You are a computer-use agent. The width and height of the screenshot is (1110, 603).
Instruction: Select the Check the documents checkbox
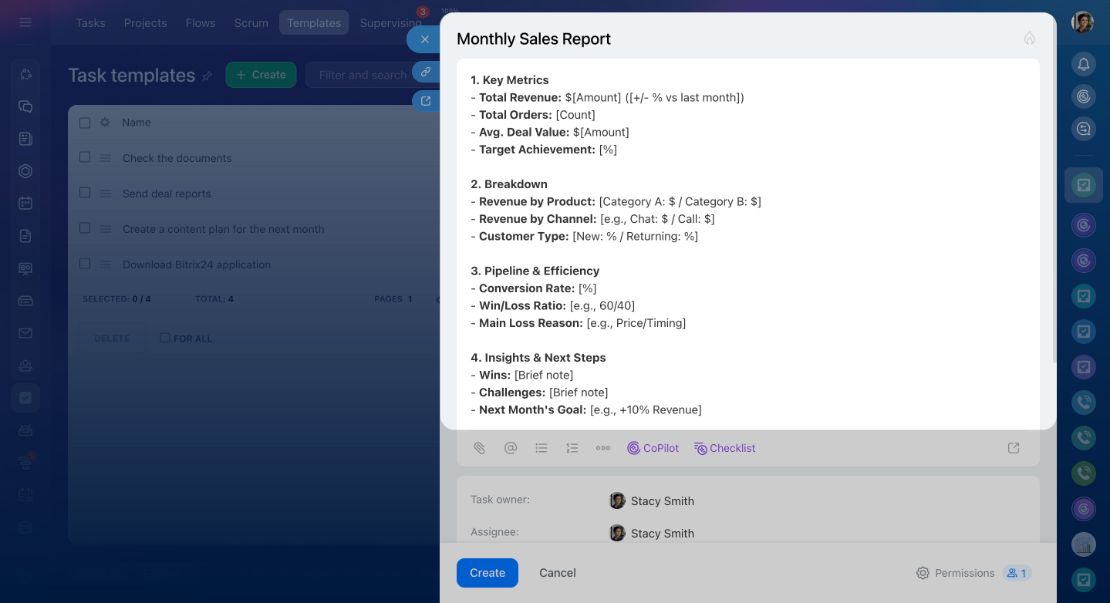85,158
